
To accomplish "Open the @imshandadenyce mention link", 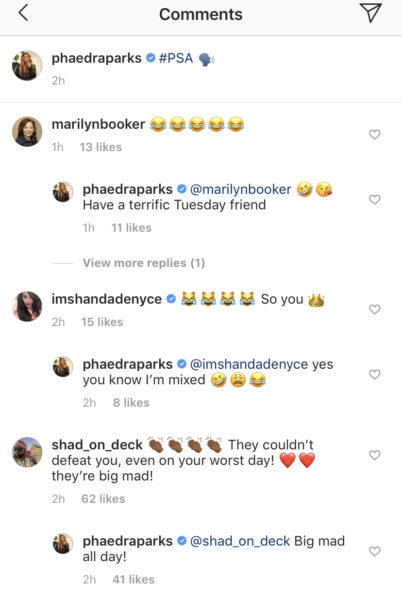I will 249,364.
